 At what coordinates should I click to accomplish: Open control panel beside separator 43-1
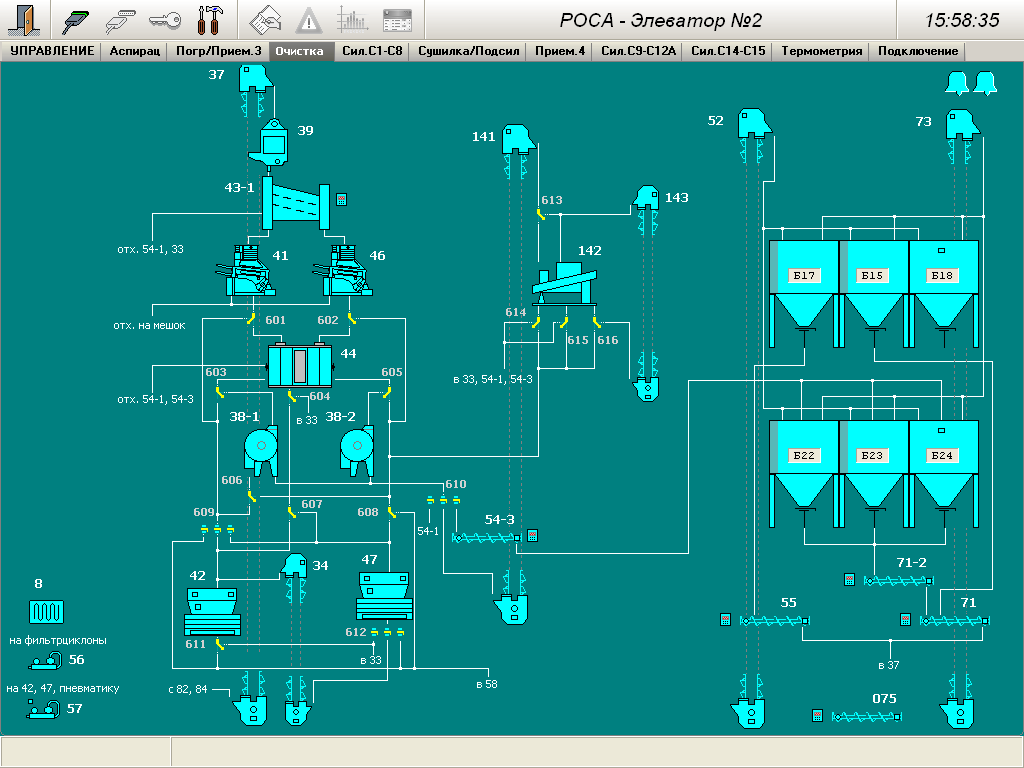(x=341, y=199)
